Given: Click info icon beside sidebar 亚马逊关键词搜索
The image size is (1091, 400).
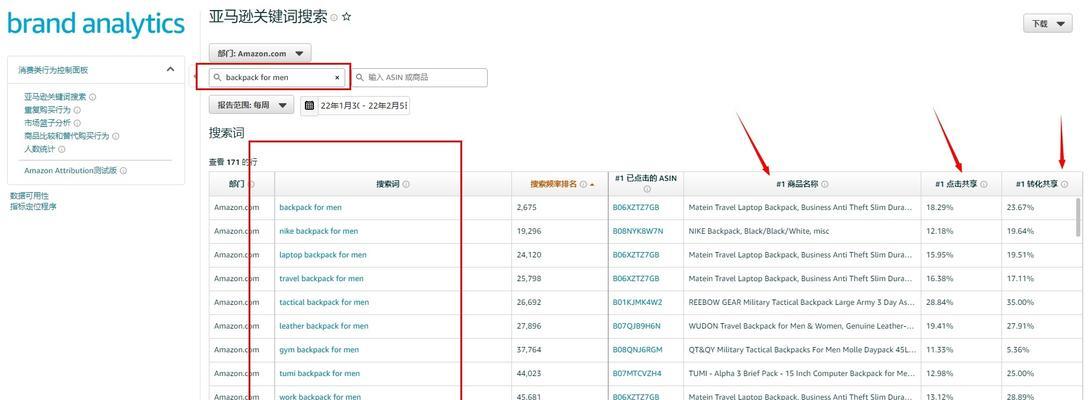Looking at the screenshot, I should tap(93, 97).
